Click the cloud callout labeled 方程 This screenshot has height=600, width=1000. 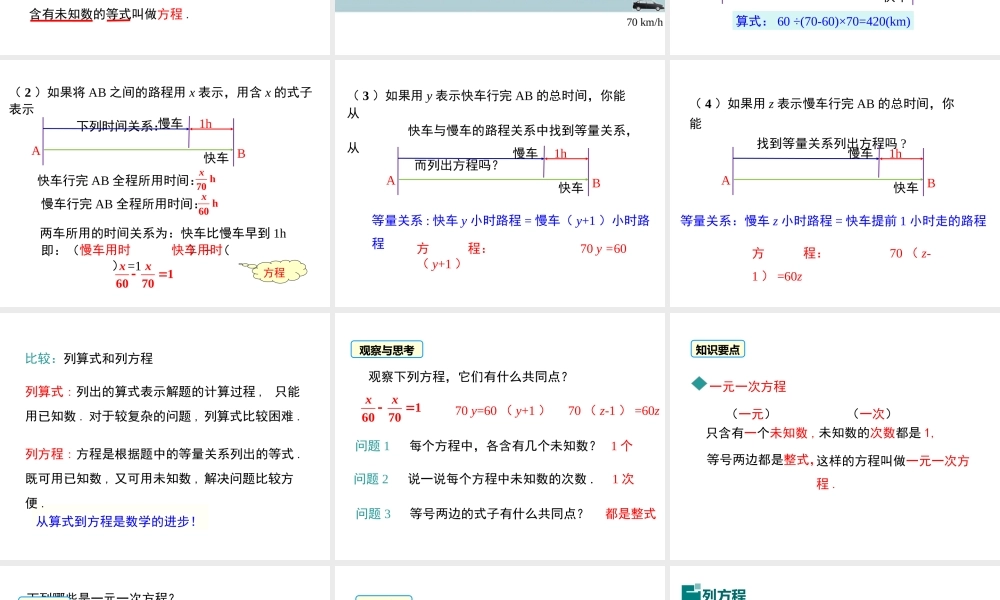(274, 272)
